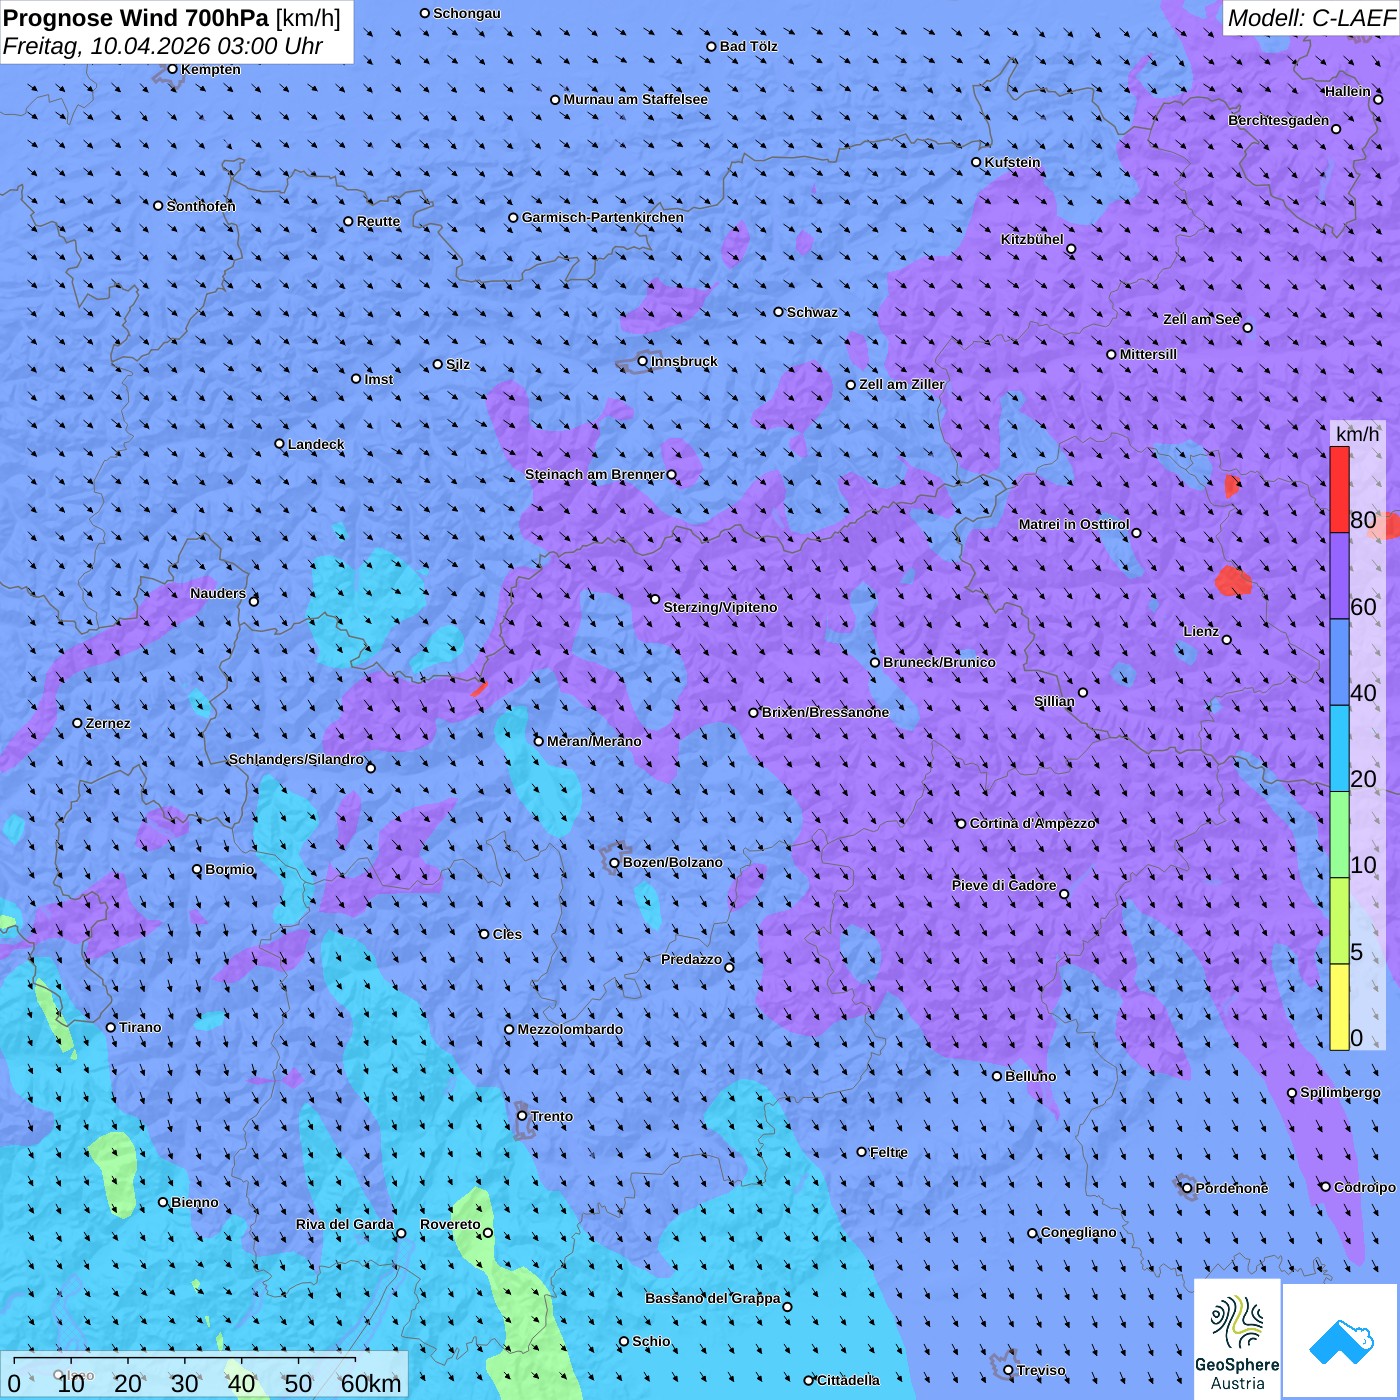Viewport: 1400px width, 1400px height.
Task: Click the Hallein city label
Action: pyautogui.click(x=1347, y=91)
